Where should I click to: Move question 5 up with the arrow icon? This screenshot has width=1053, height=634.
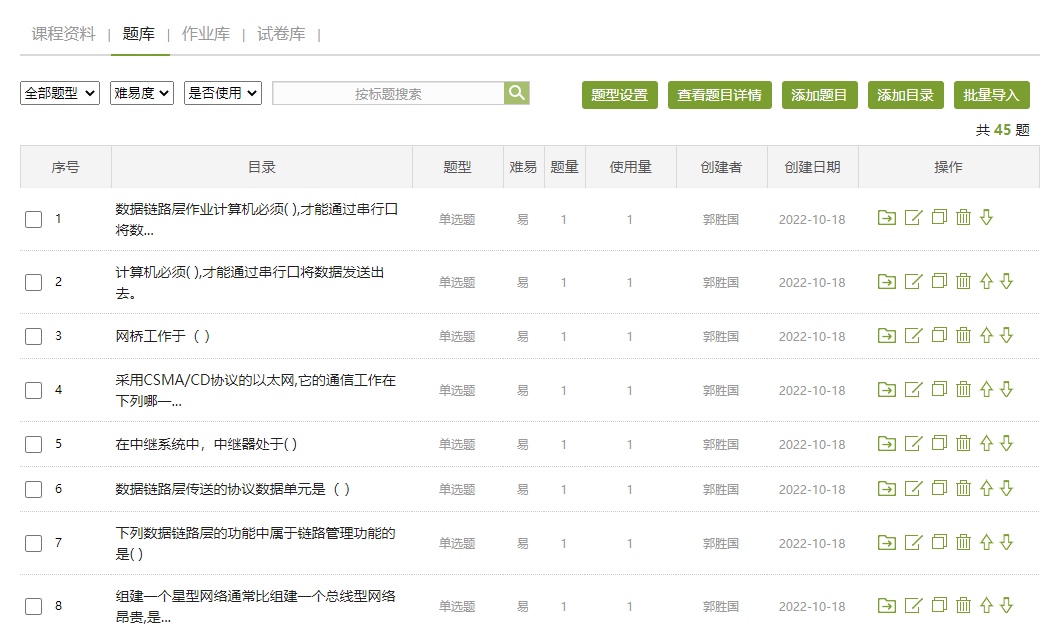point(986,443)
